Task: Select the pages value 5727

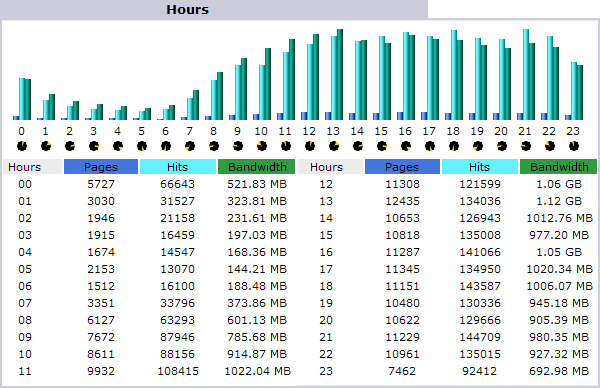Action: [x=101, y=184]
